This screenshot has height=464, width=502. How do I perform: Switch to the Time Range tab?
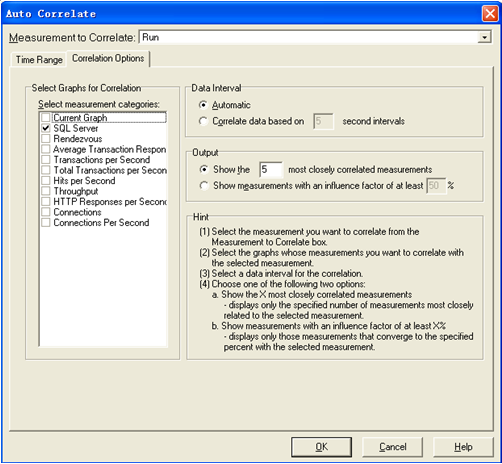point(39,60)
